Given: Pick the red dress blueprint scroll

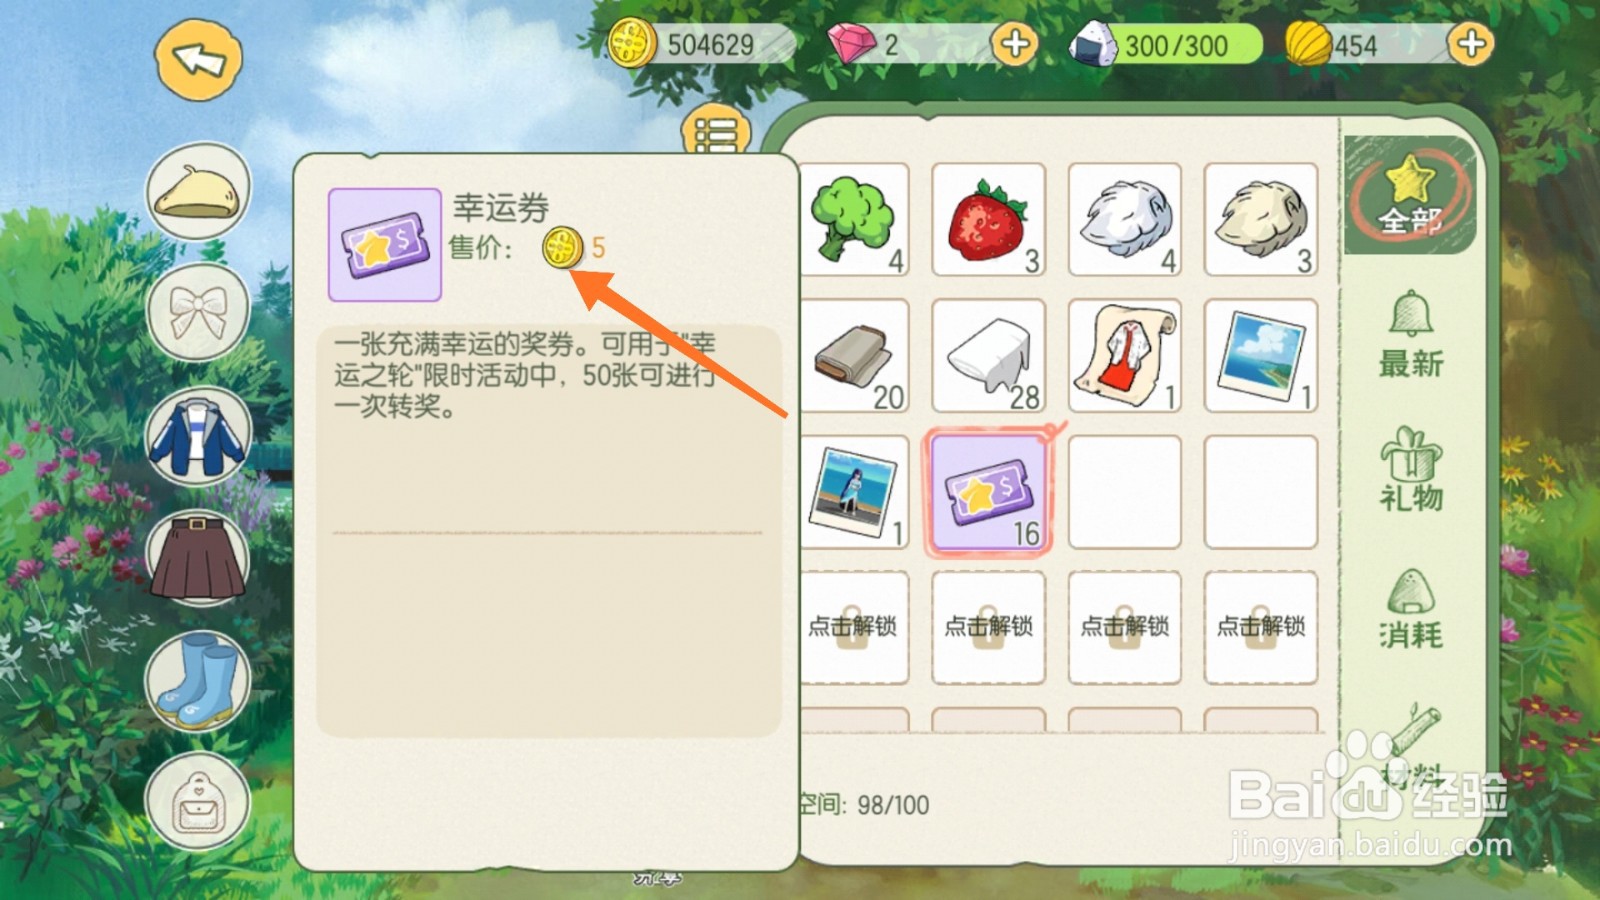Looking at the screenshot, I should point(1125,356).
